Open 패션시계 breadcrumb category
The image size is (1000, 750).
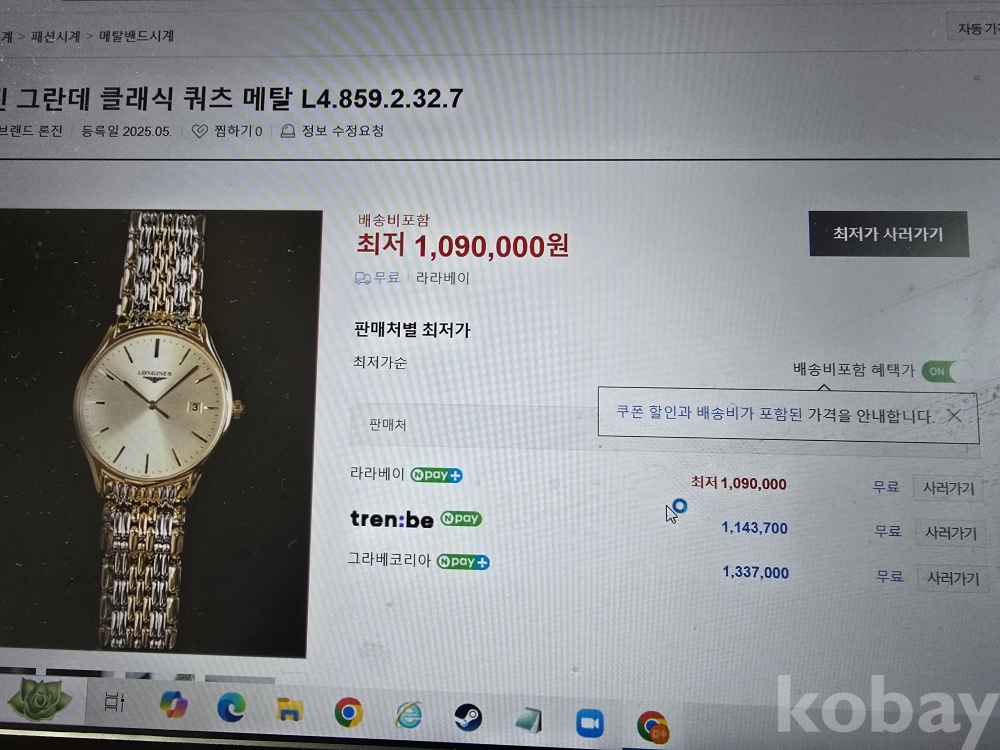(55, 36)
